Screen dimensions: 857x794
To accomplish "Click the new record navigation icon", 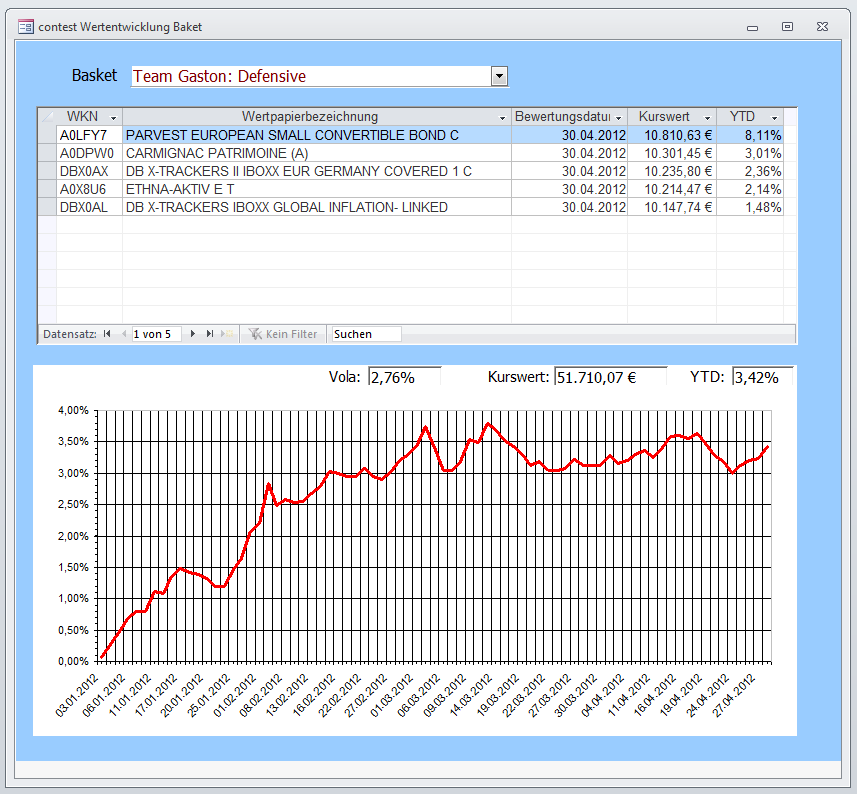I will click(228, 334).
